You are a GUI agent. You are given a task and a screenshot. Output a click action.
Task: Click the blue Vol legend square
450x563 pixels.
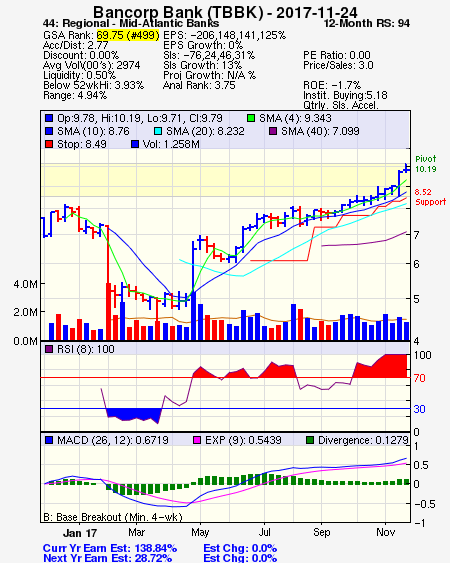coord(135,144)
